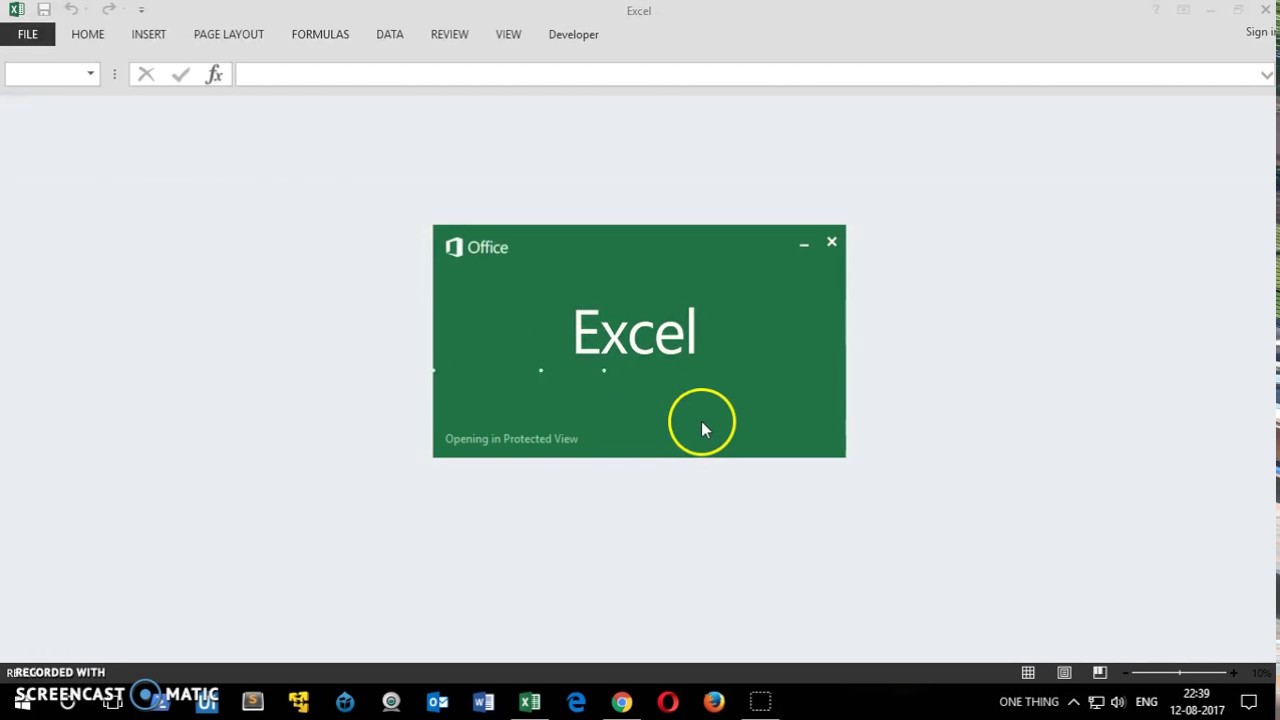Click Excel icon in the taskbar

[x=530, y=702]
